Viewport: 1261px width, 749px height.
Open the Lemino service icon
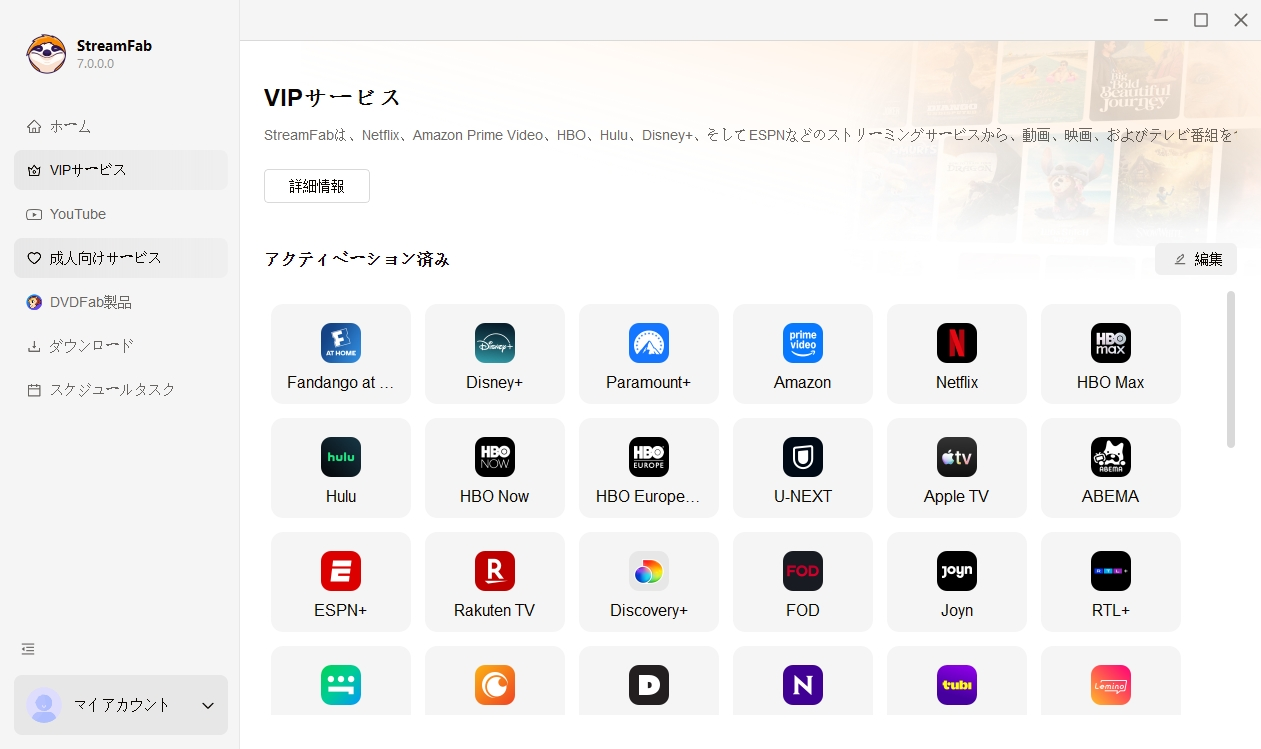pos(1111,685)
